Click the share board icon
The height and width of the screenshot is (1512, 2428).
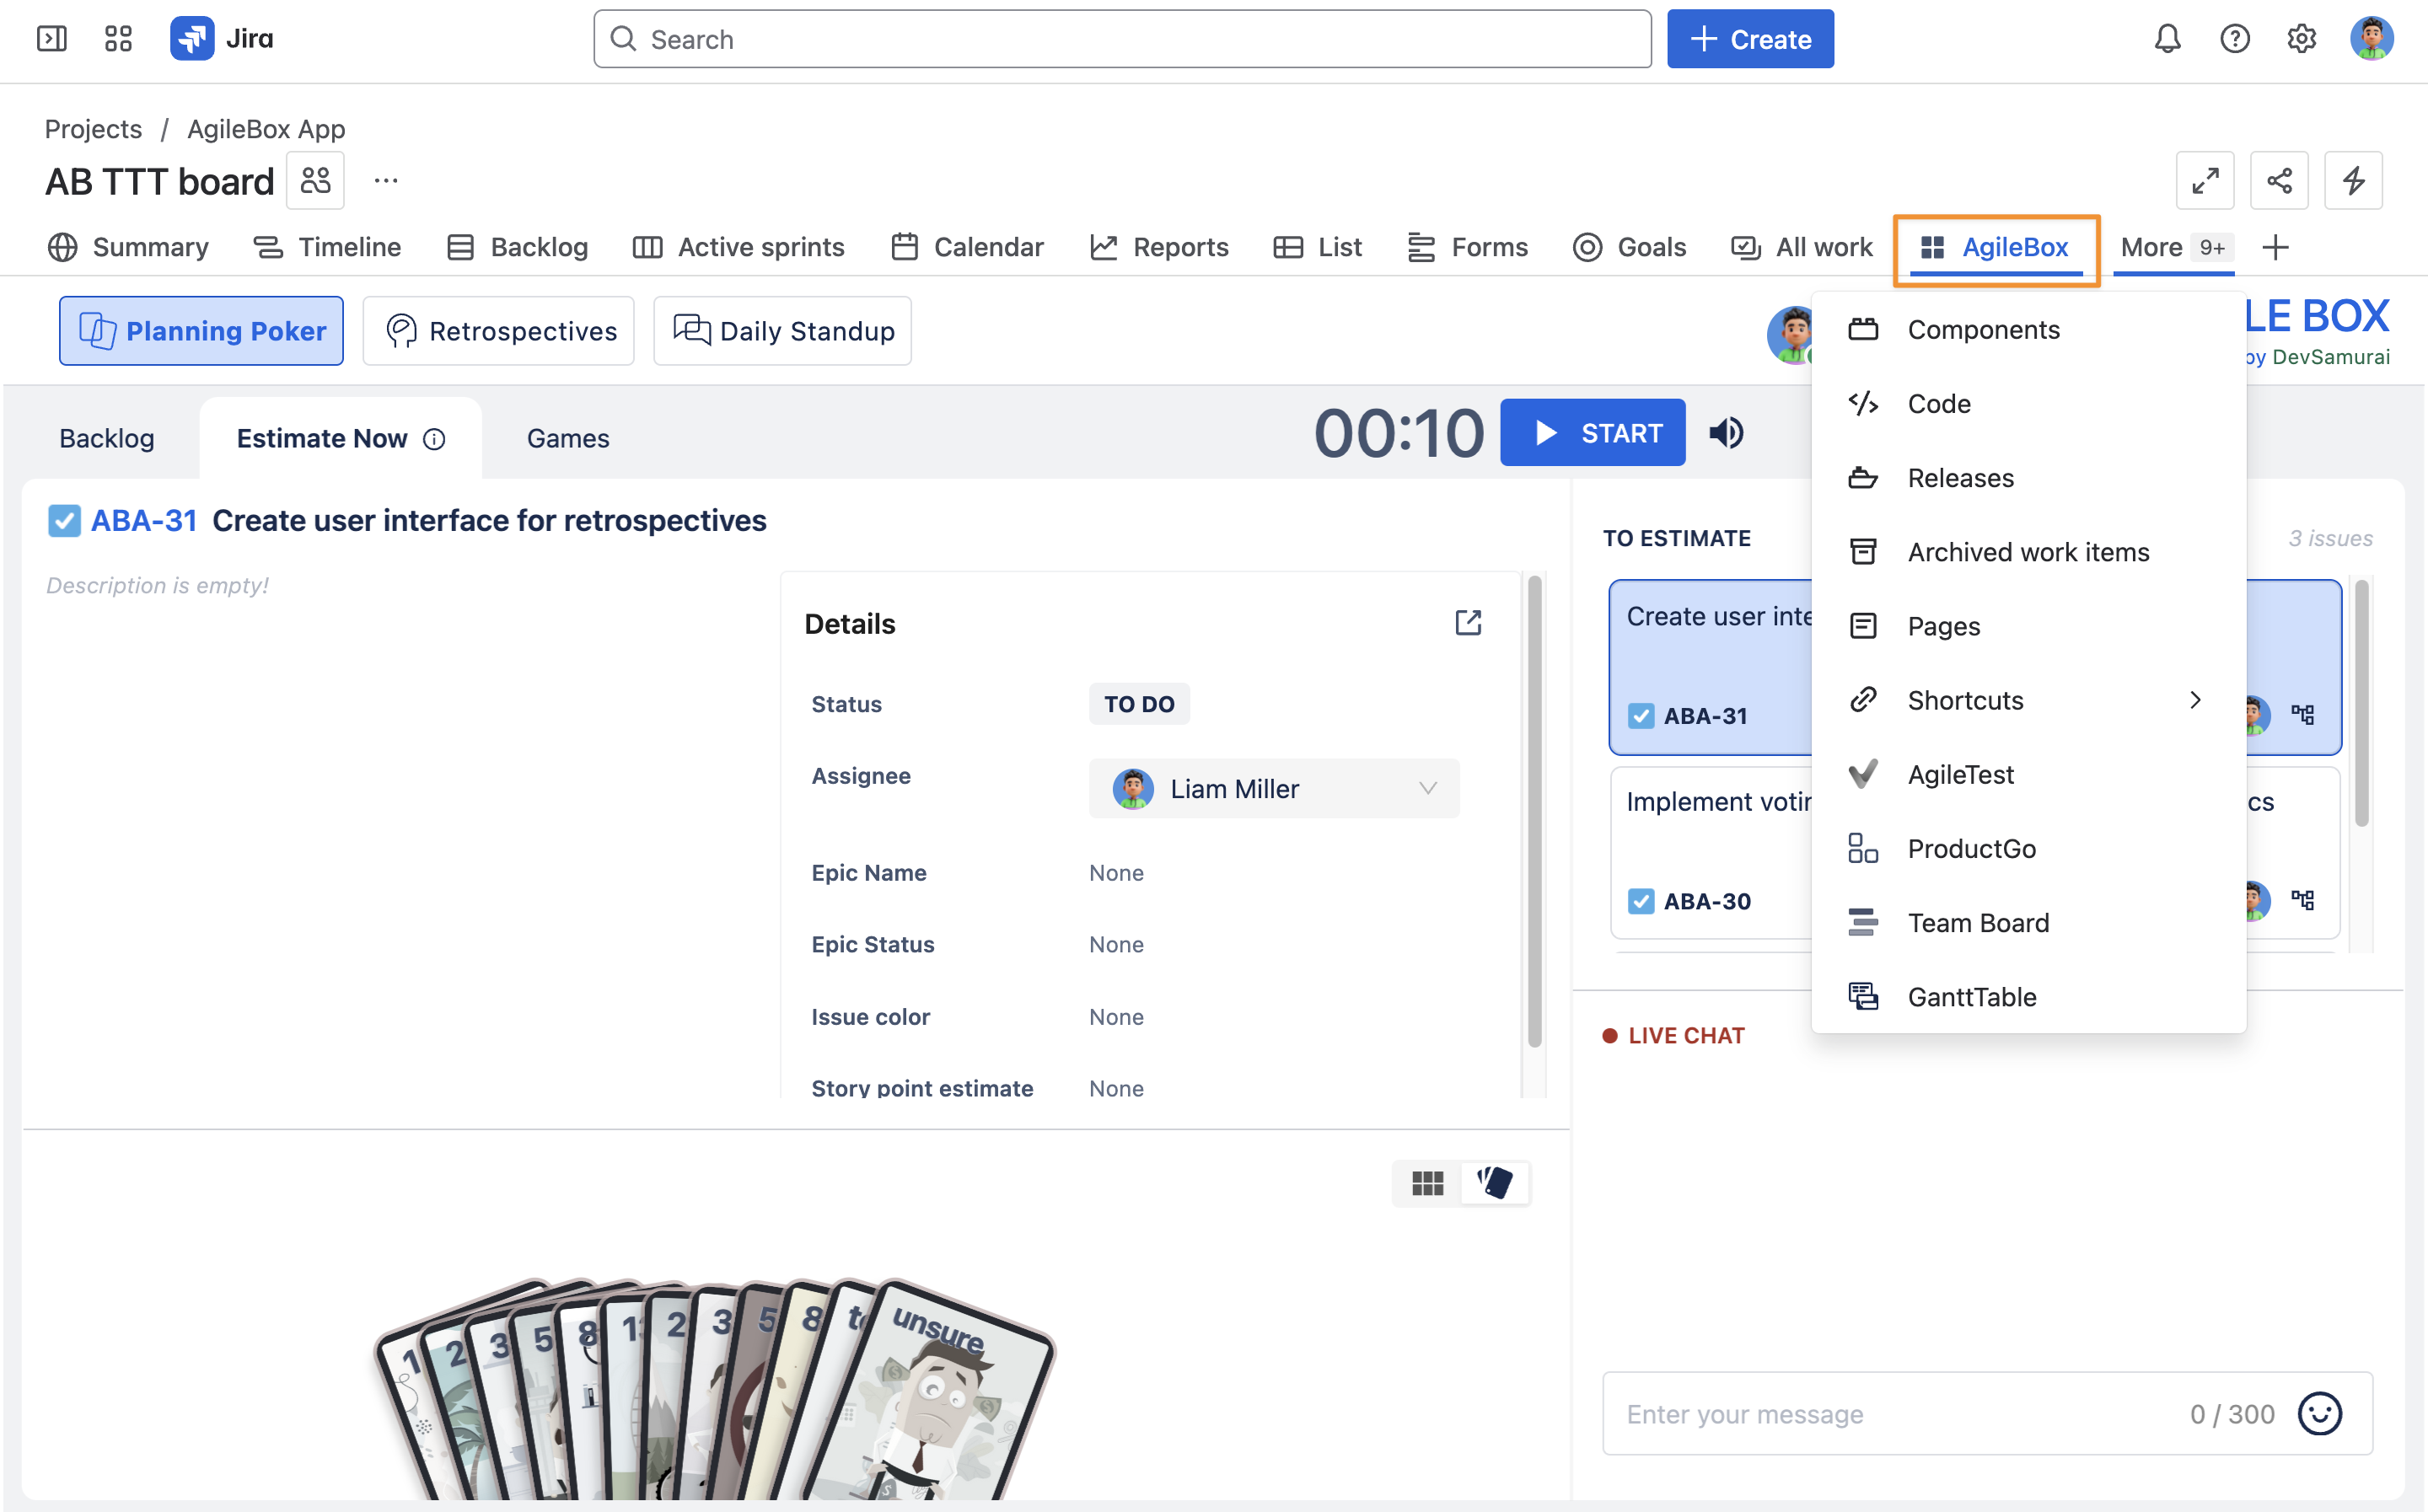pos(2278,181)
